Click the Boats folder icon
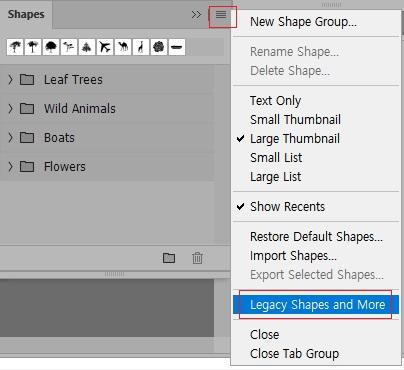 tap(27, 137)
